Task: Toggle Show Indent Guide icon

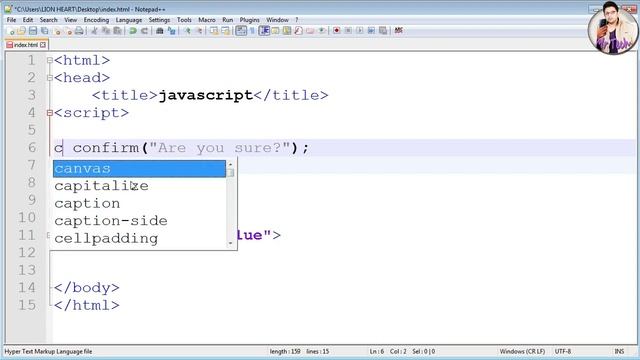Action: pos(264,31)
